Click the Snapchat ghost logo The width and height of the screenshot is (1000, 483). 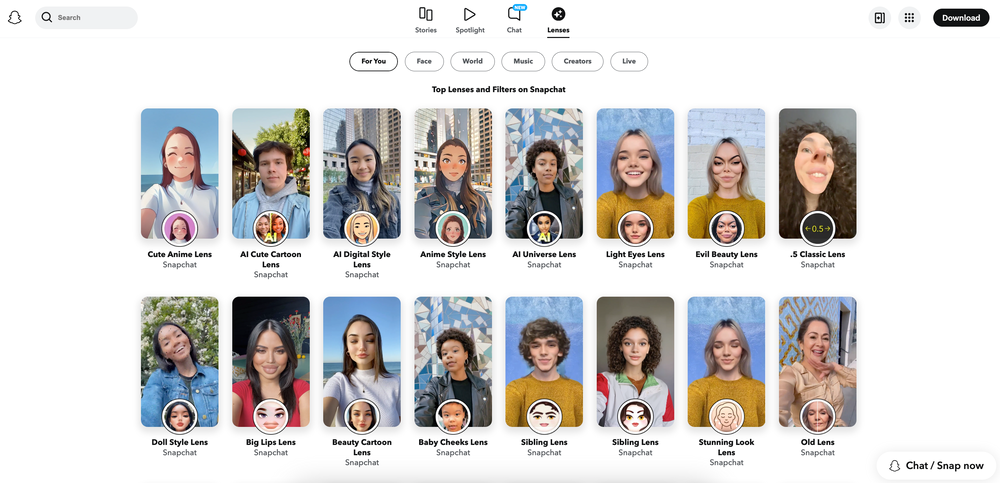coord(15,18)
